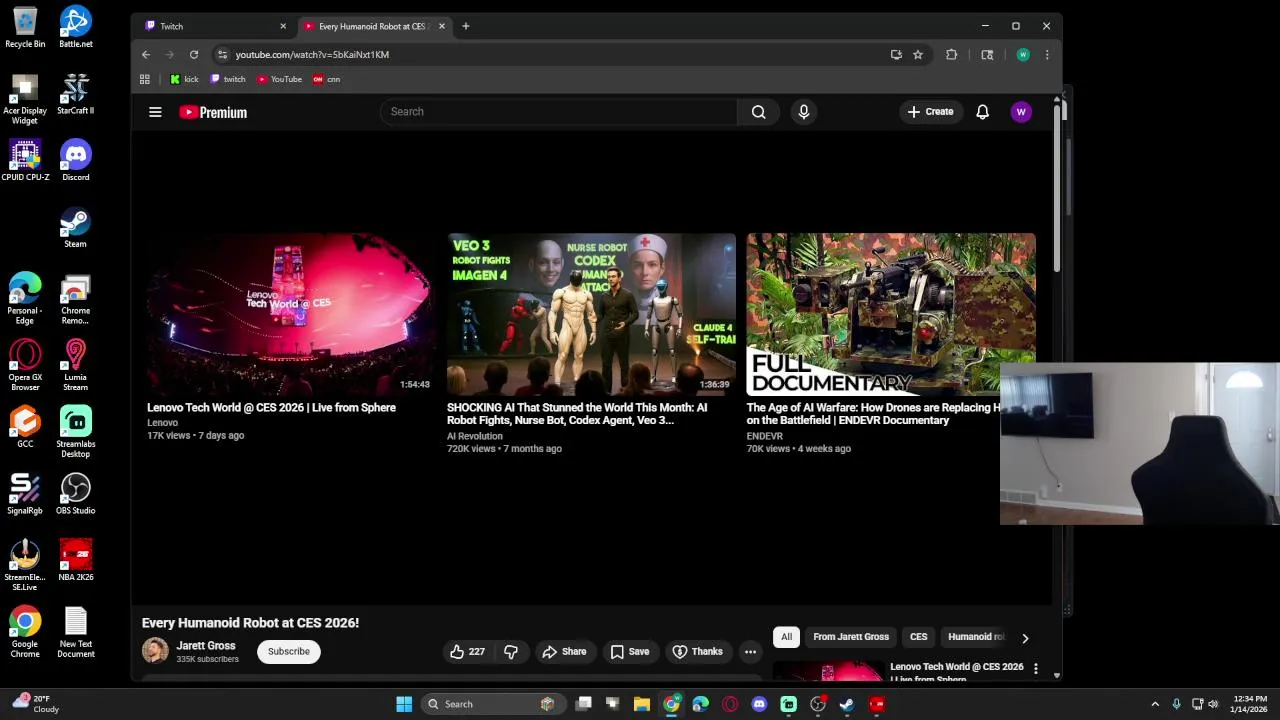
Task: Select the CES filter chip
Action: (918, 637)
